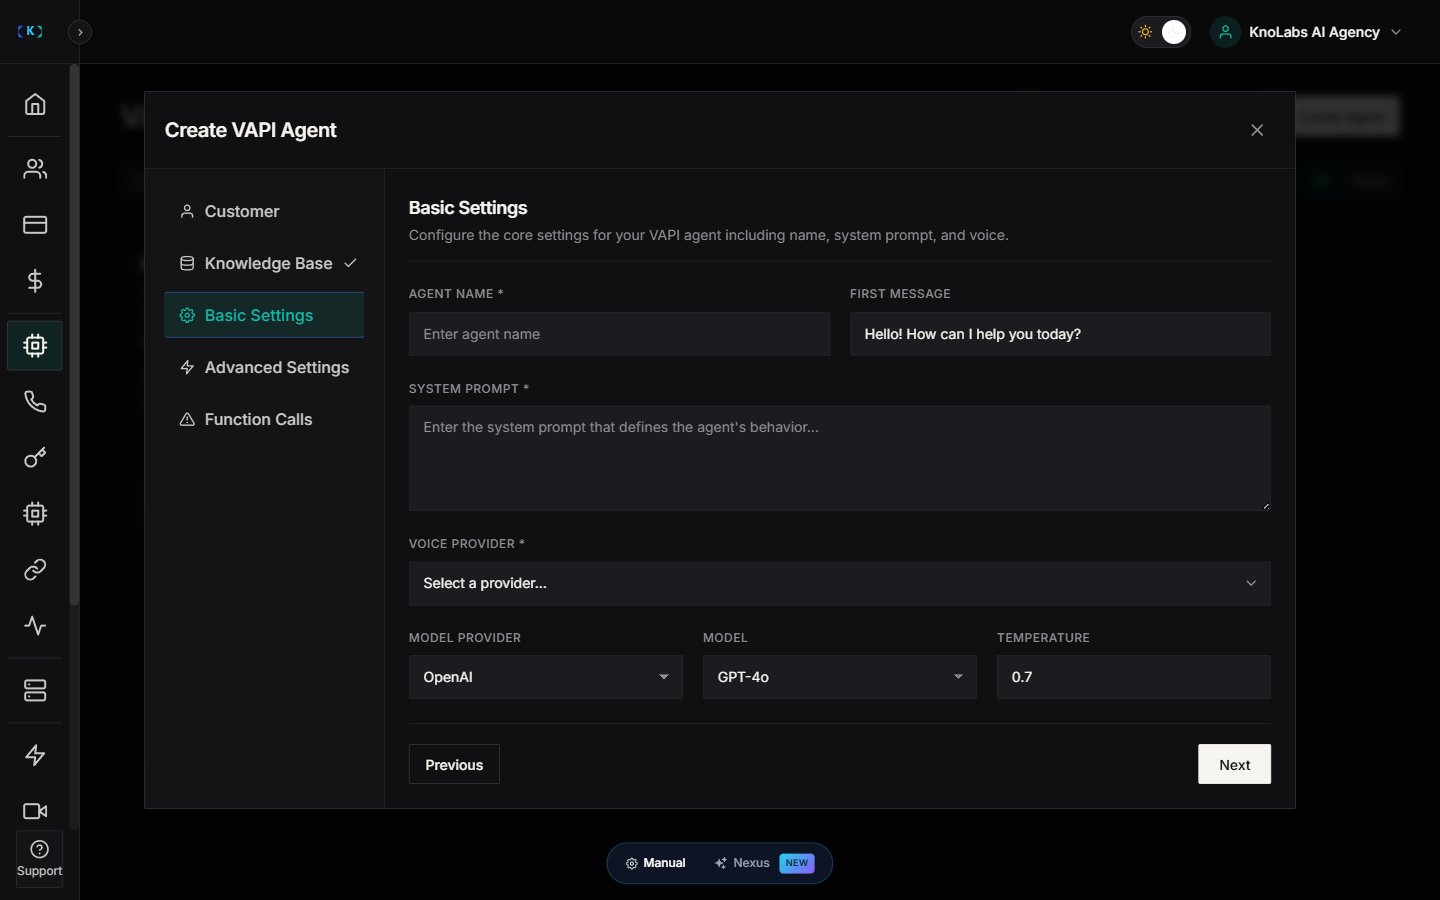Click the NEW badge next to Nexus

pos(797,863)
